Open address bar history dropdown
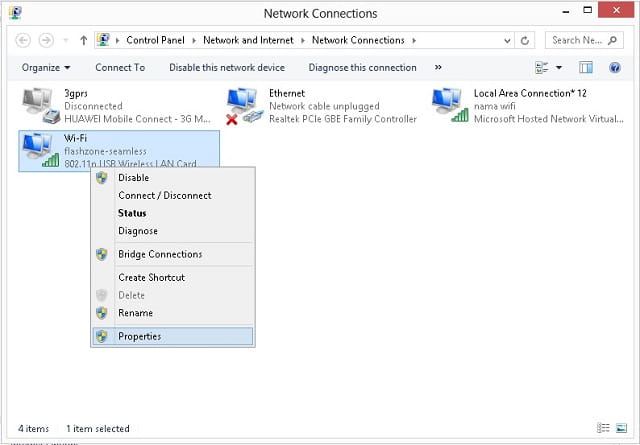 coord(507,40)
